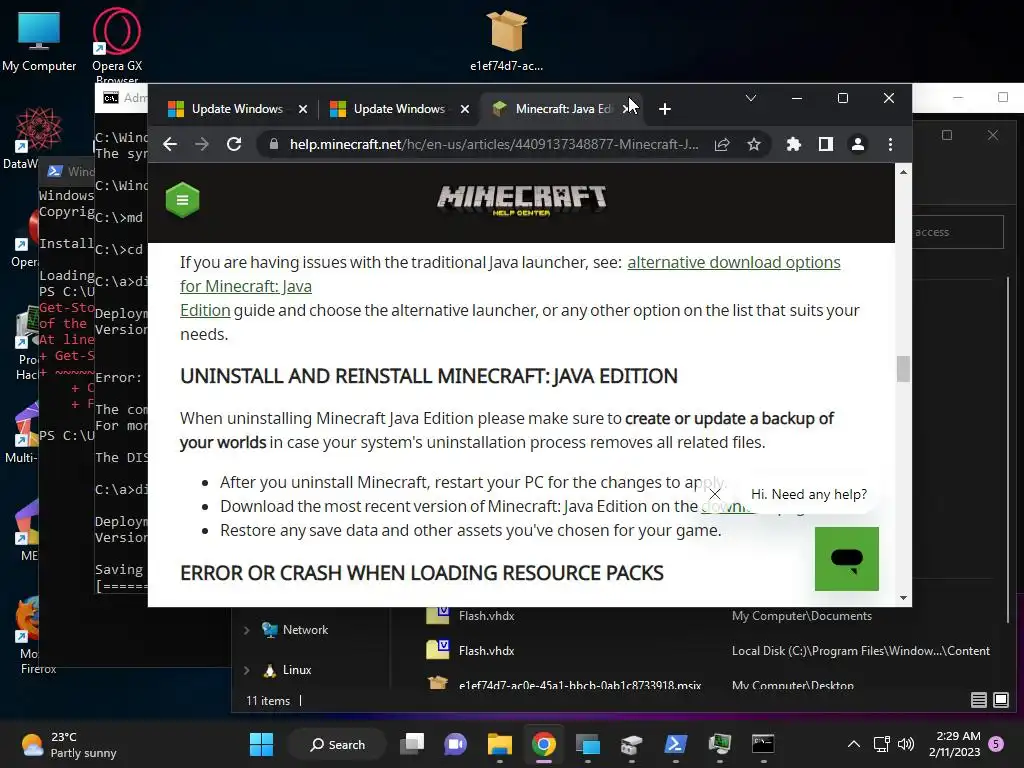The image size is (1024, 768).
Task: Select the e1ef74d7 package on desktop
Action: coord(506,40)
